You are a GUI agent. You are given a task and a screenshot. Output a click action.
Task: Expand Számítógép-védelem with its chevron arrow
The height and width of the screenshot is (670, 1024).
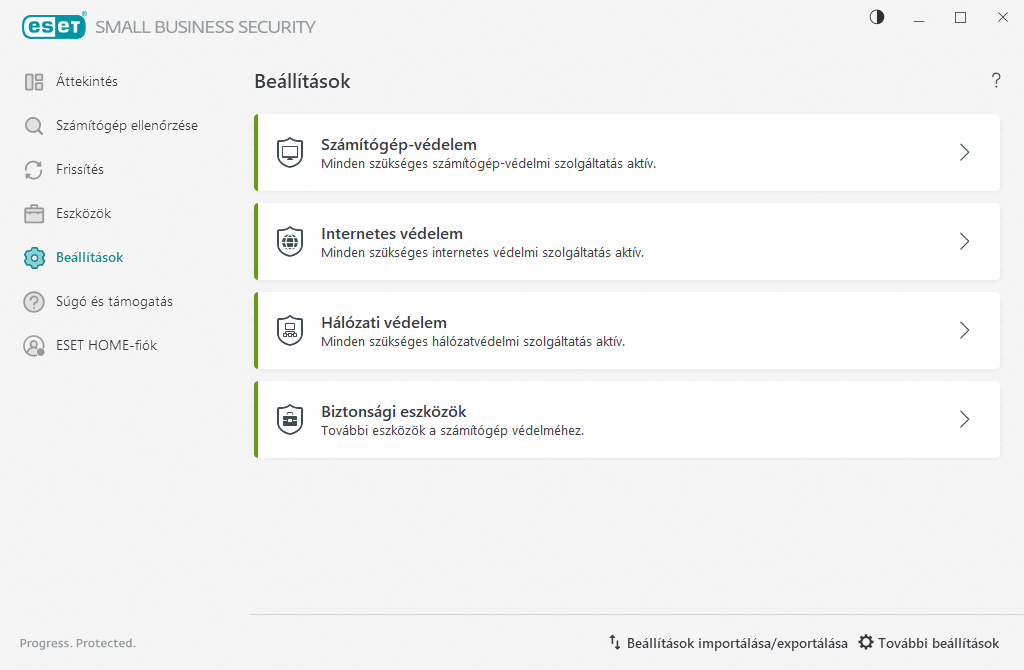coord(964,153)
